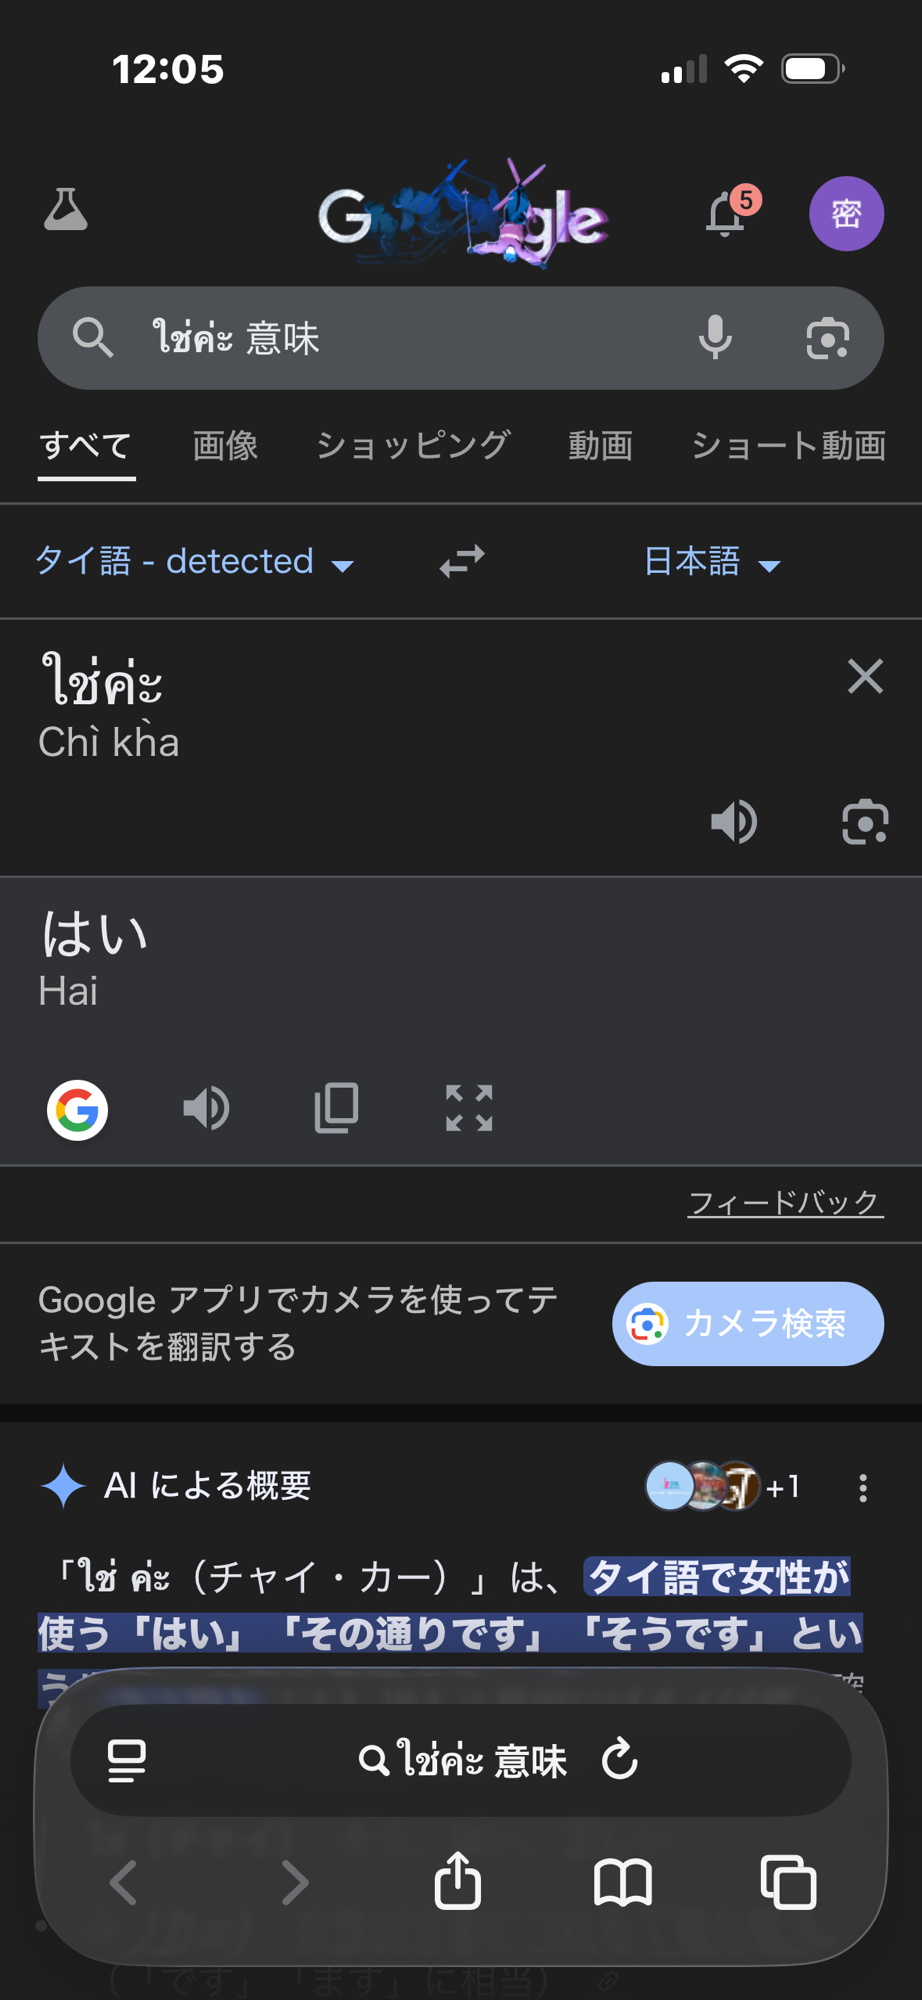Tap the カメラ検索 button
Viewport: 922px width, 2000px height.
point(747,1324)
